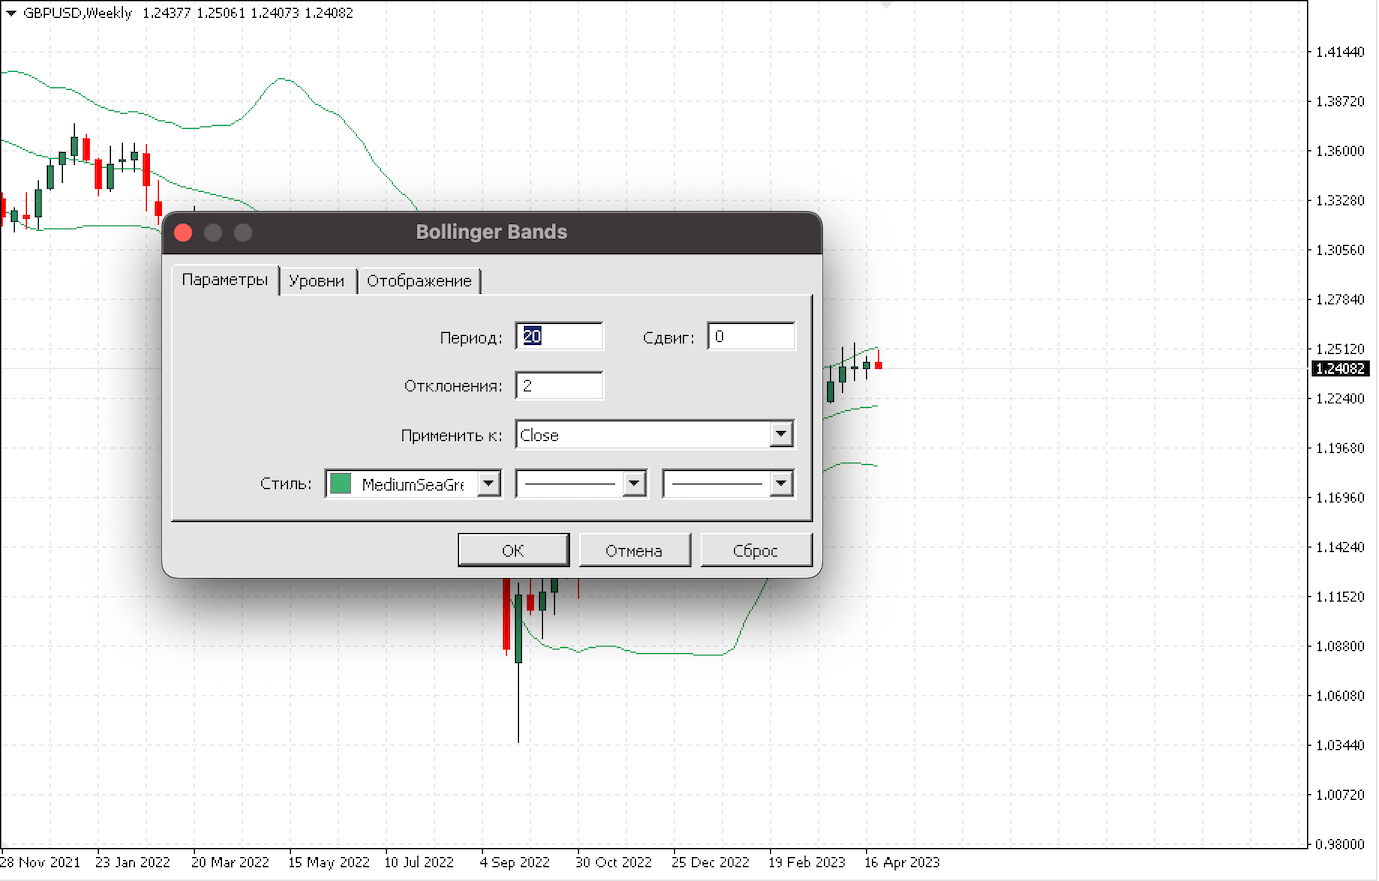The image size is (1379, 881).
Task: Click the 16 Apr 2023 date label
Action: (901, 862)
